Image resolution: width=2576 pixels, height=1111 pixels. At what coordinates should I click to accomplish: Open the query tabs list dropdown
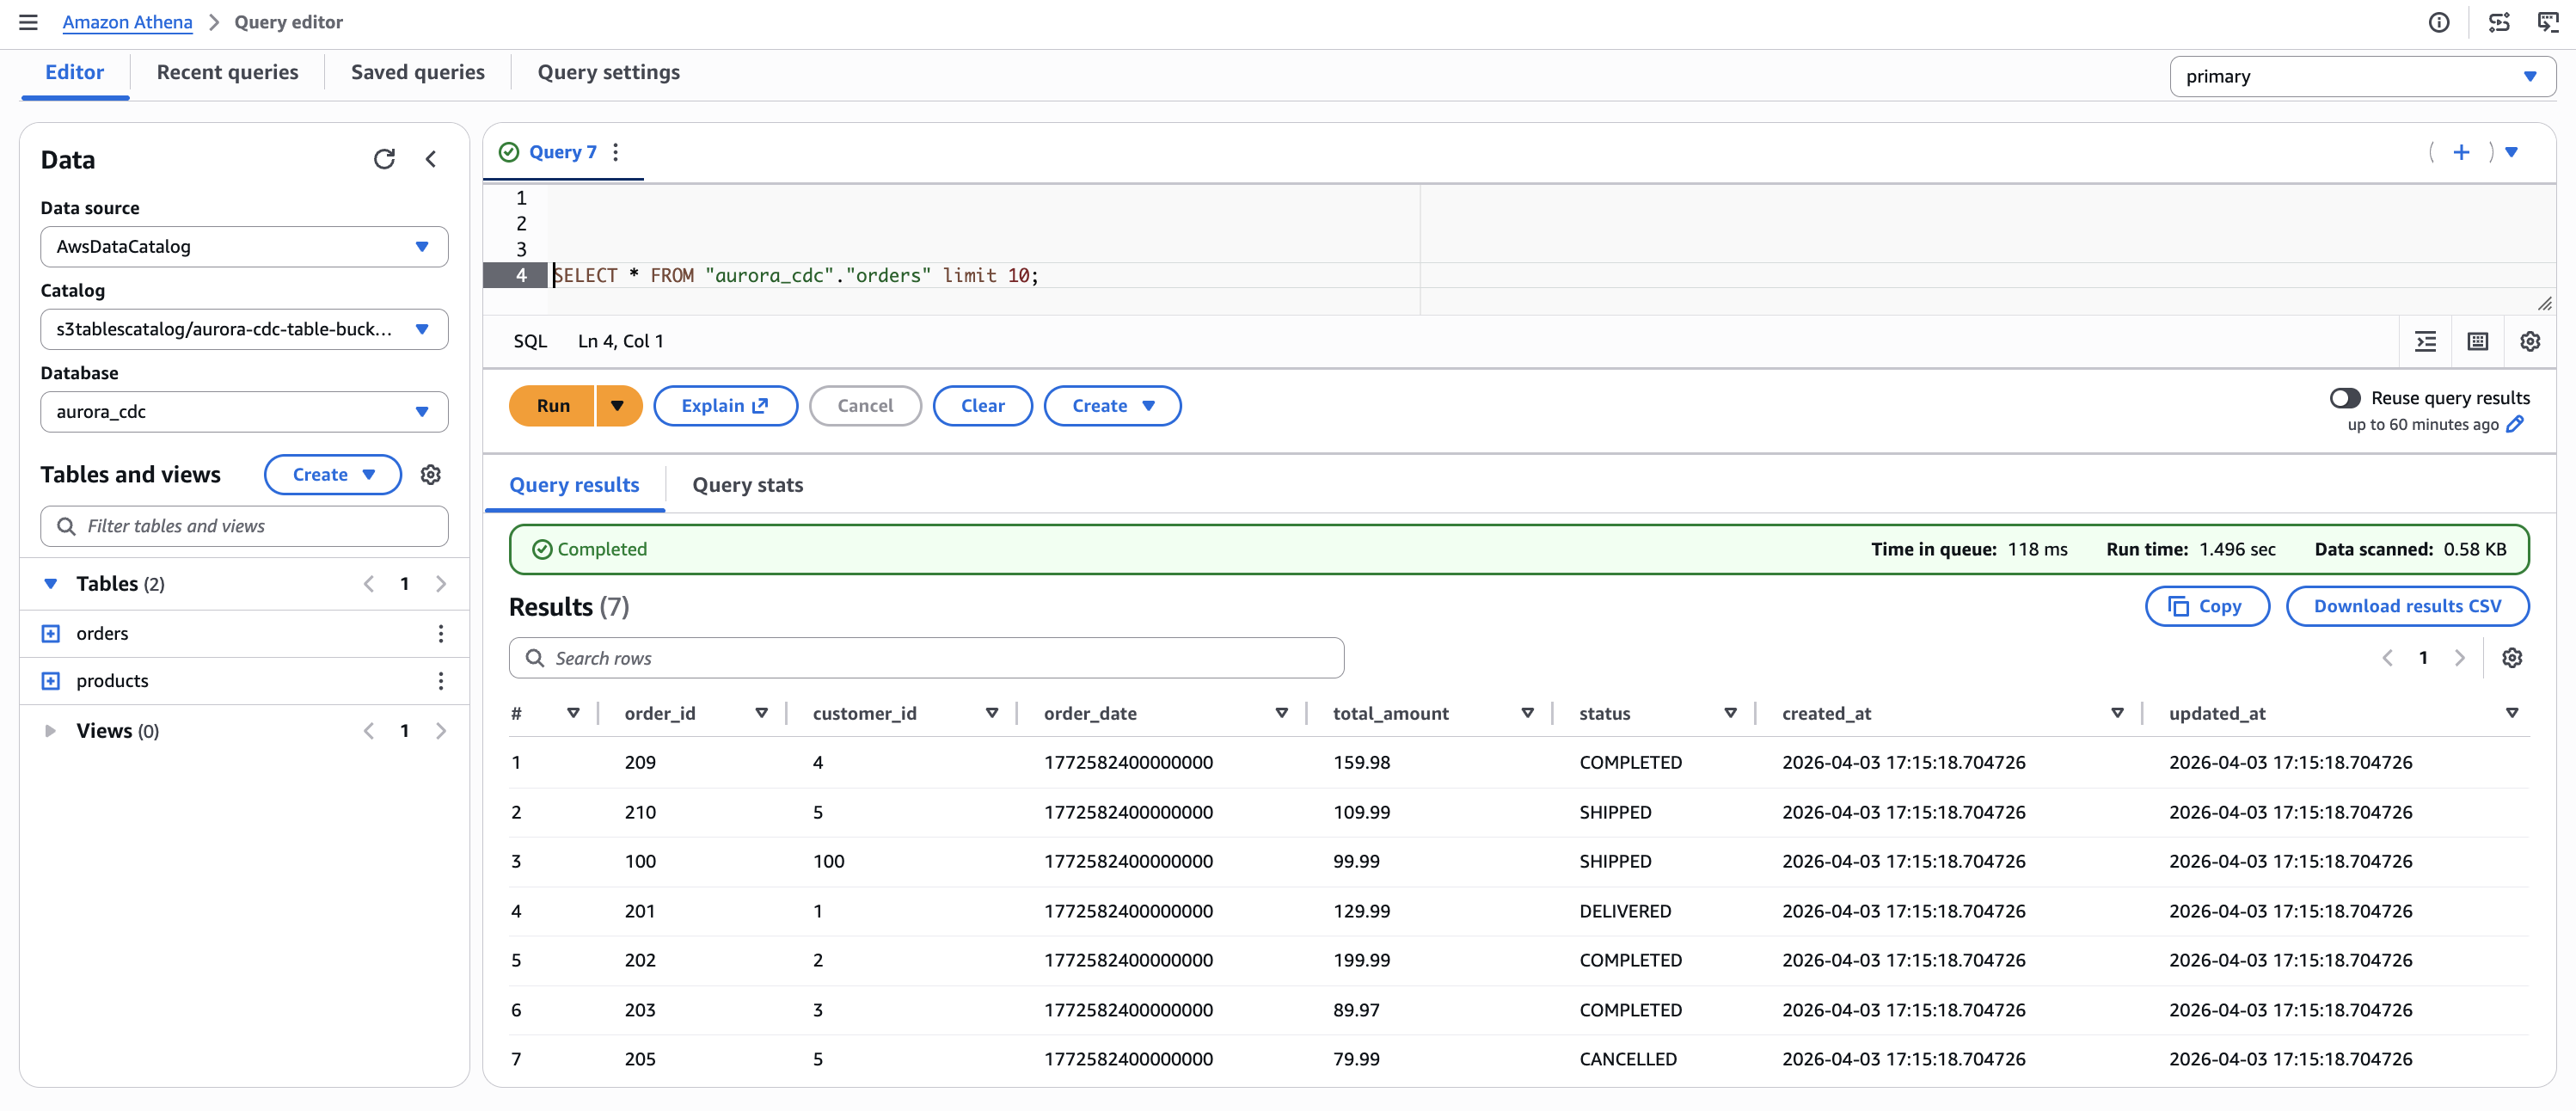2511,152
